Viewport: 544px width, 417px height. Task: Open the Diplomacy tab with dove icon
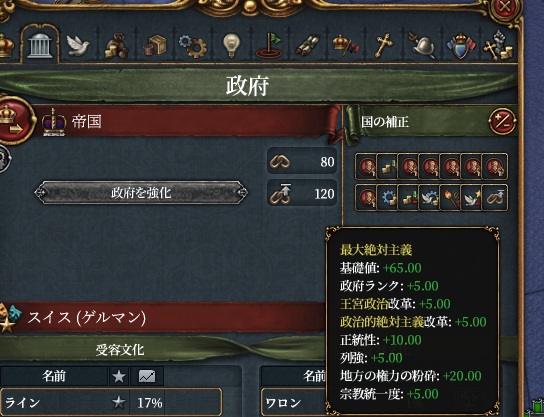point(78,45)
